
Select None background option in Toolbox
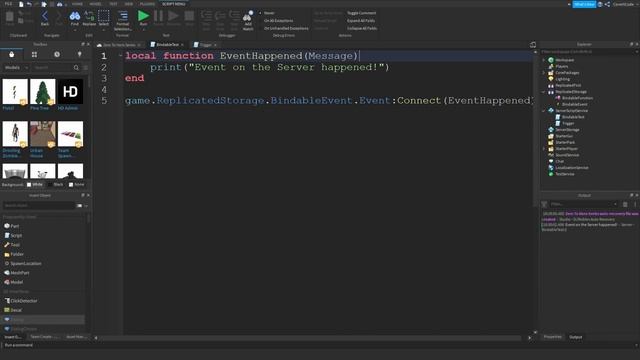76,184
